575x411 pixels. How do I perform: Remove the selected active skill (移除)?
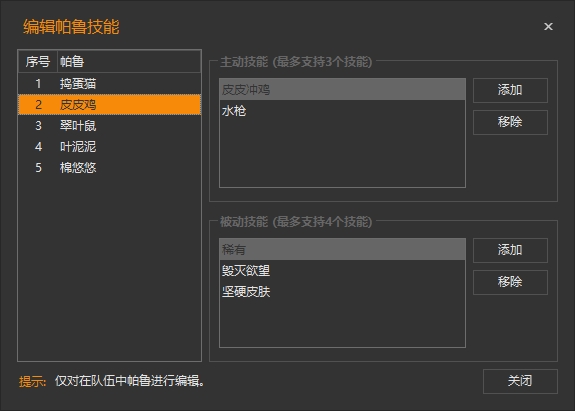510,122
